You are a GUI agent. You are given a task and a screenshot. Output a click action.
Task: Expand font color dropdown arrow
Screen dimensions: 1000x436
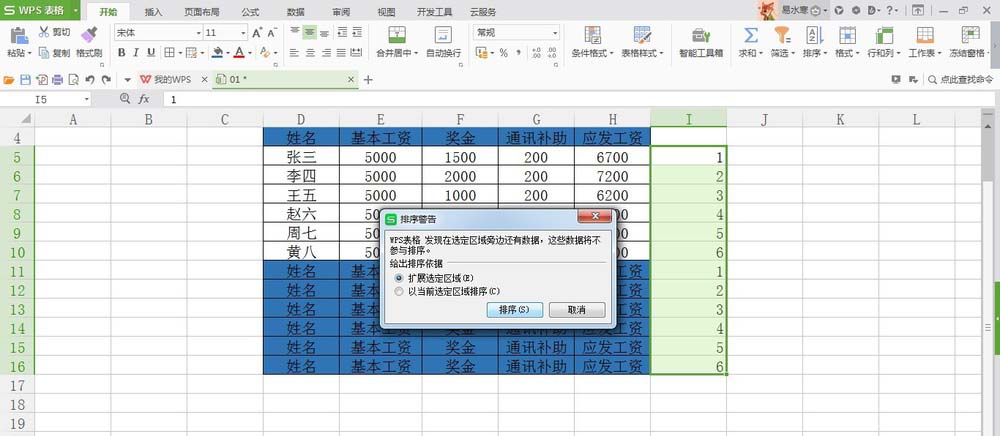[250, 54]
